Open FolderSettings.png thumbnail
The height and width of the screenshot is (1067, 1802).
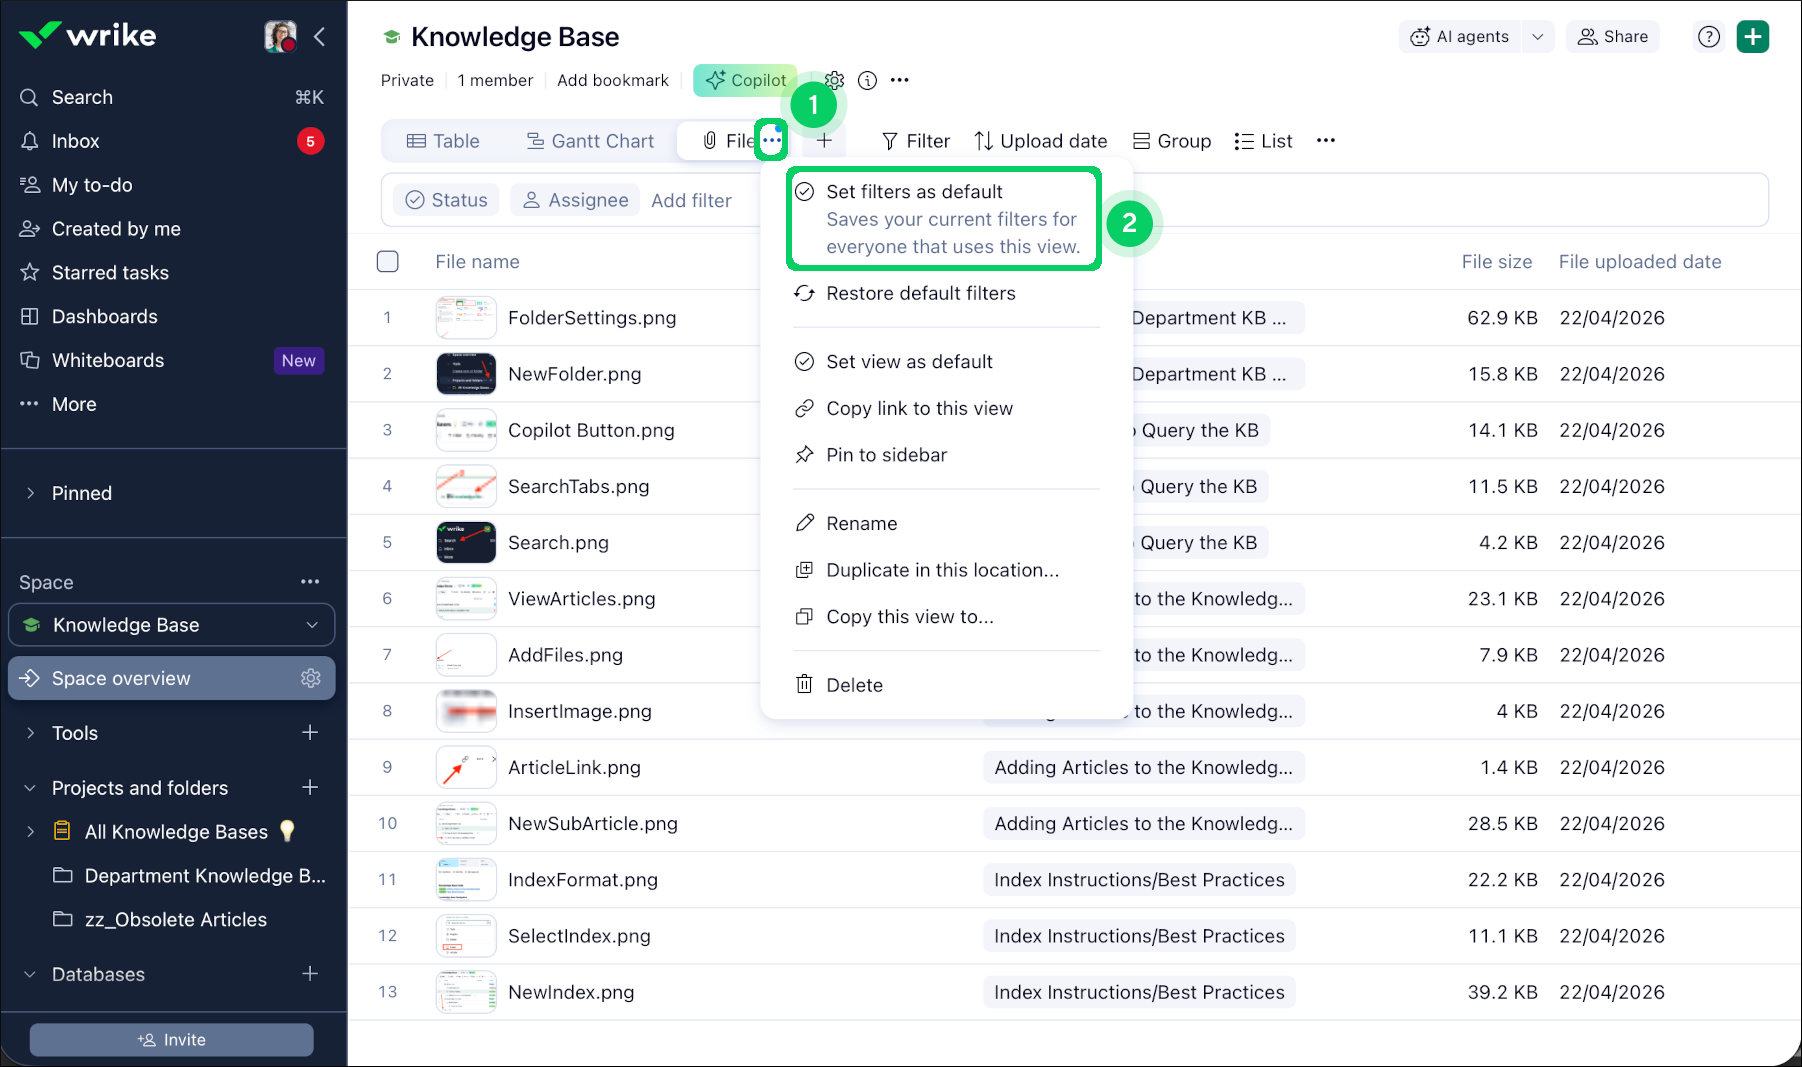coord(466,318)
